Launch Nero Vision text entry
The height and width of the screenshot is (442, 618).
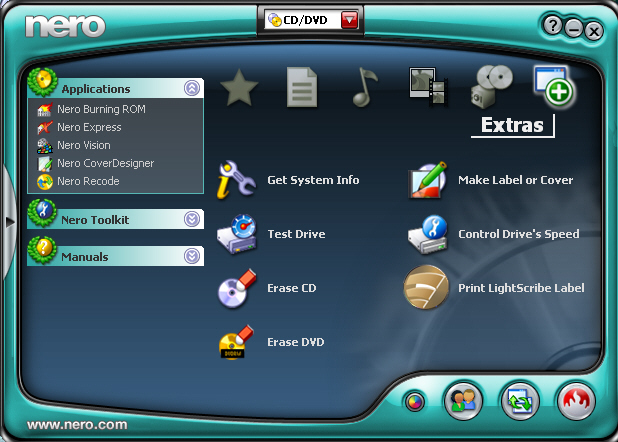pos(84,145)
